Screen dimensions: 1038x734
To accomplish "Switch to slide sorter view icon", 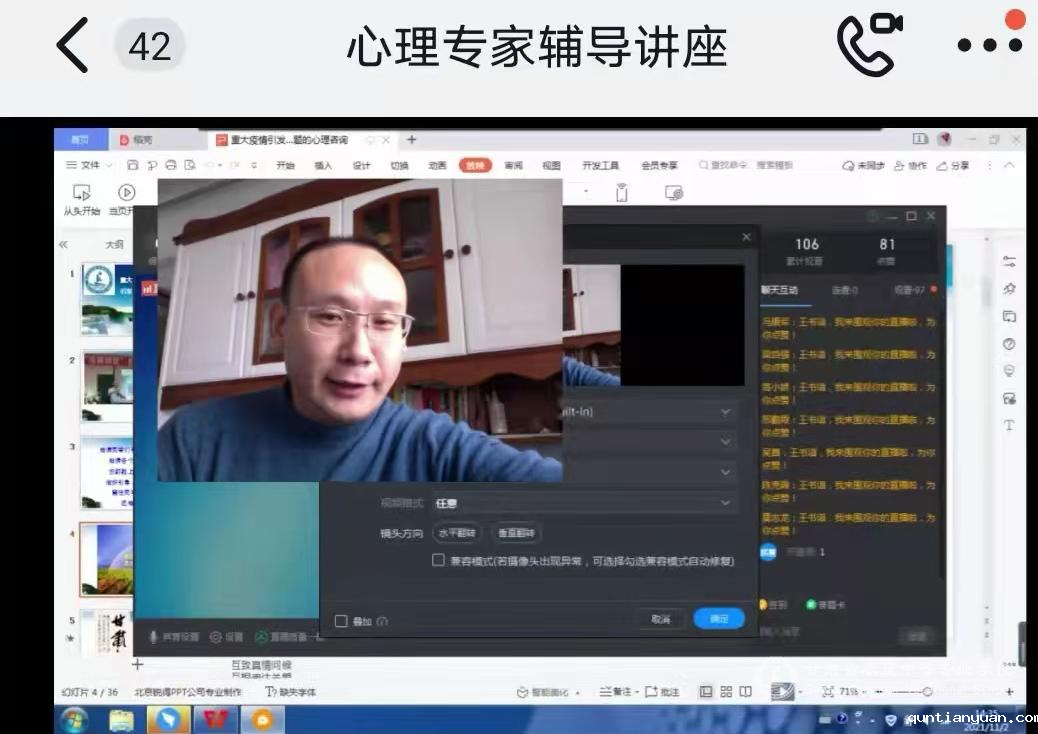I will 726,692.
